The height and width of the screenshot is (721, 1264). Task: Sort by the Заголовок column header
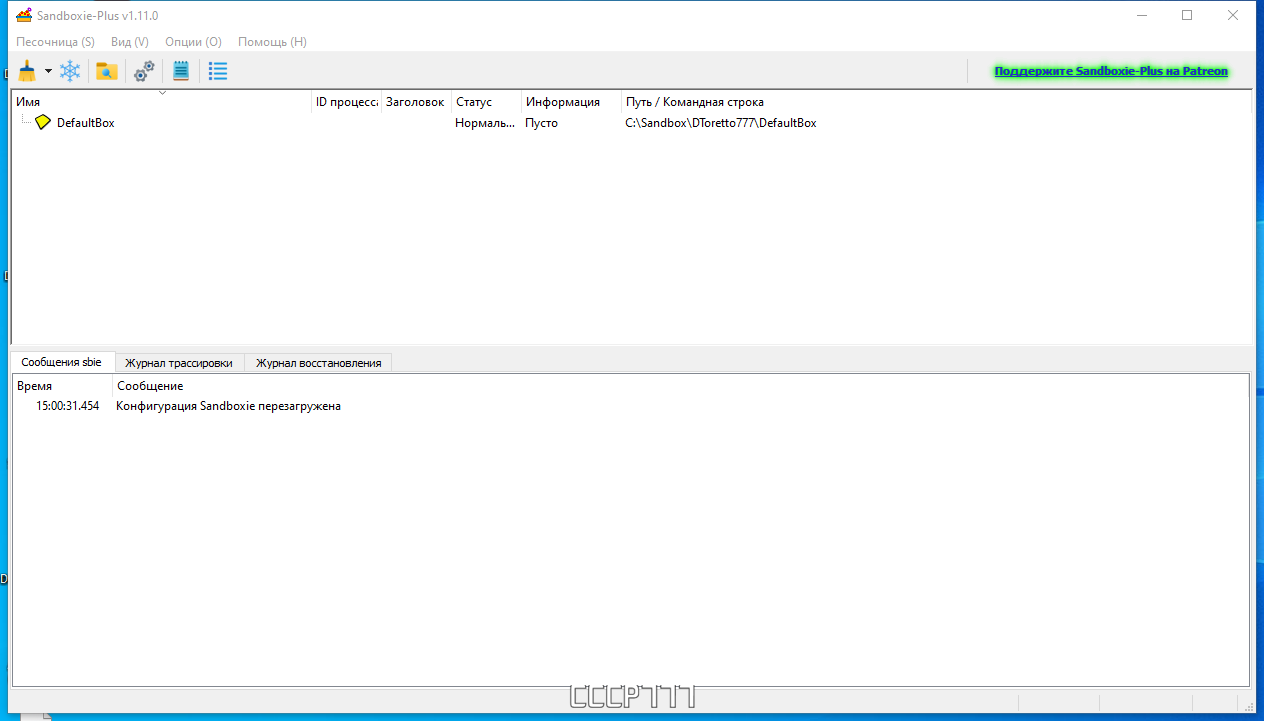(415, 102)
